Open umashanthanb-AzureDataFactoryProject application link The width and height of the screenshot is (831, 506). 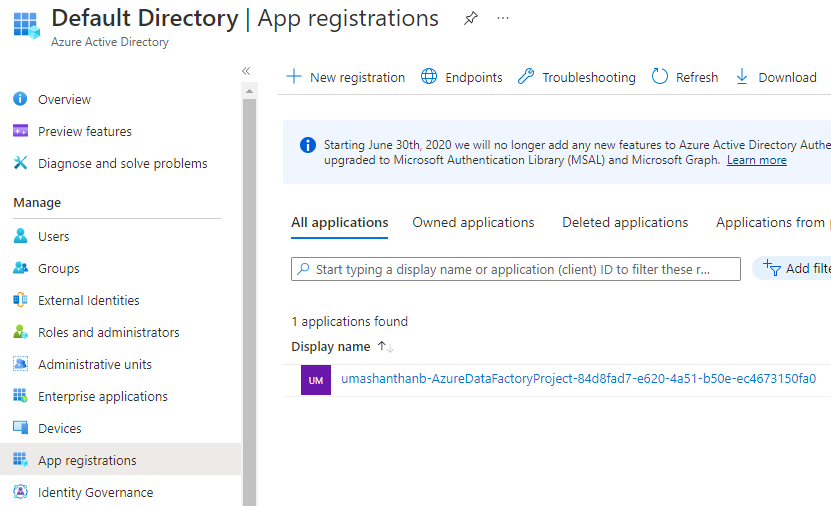(x=578, y=378)
